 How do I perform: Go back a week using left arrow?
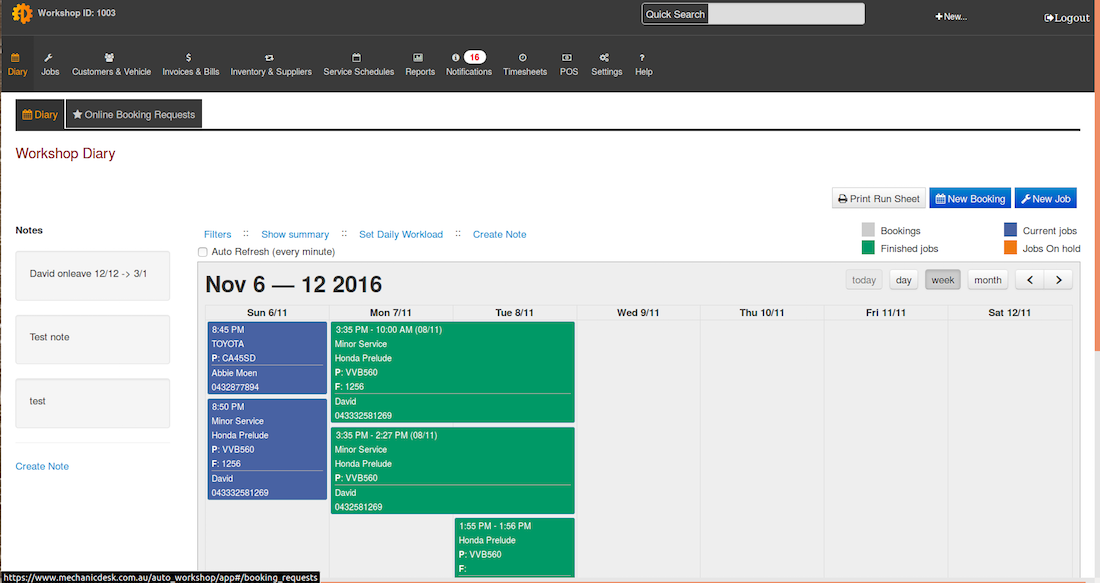1029,280
